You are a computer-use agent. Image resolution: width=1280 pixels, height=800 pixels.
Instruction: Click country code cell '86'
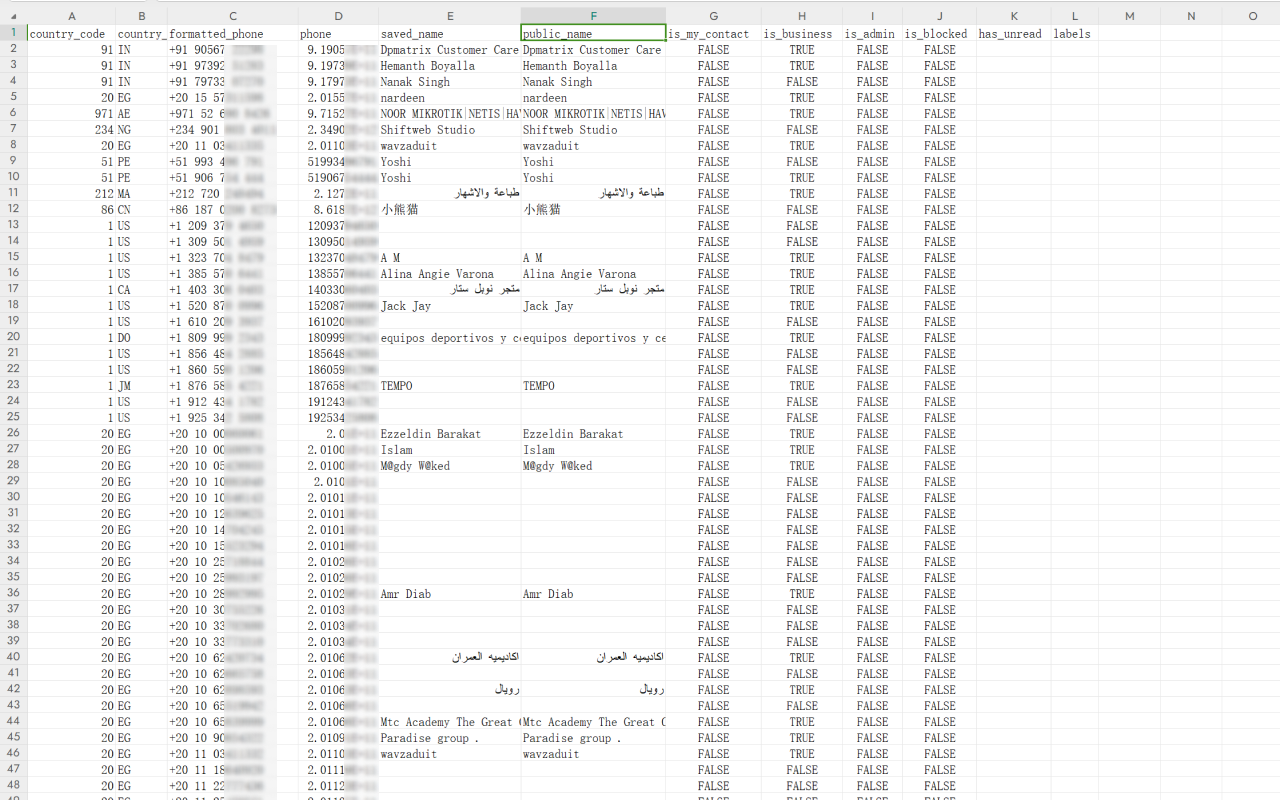tap(71, 210)
